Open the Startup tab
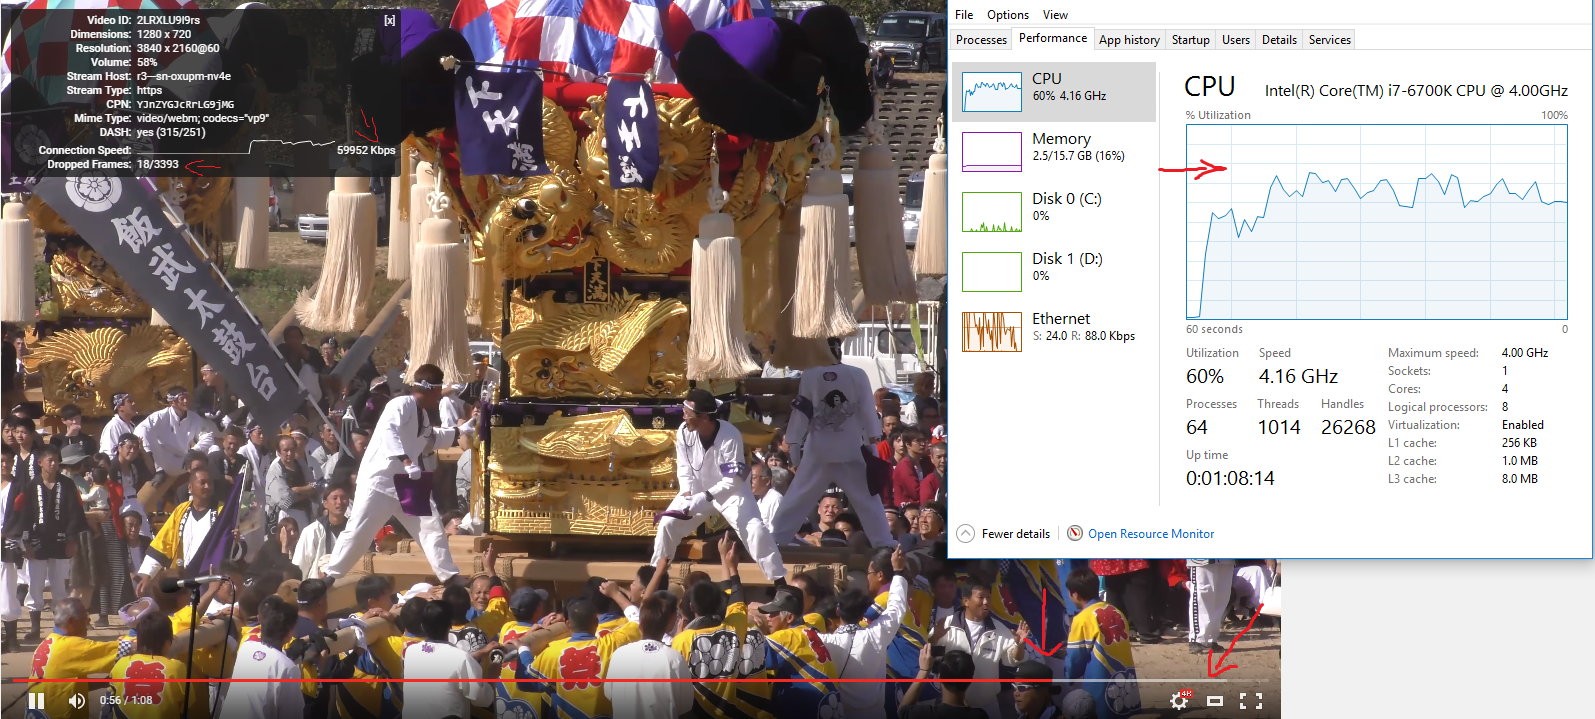Viewport: 1595px width, 719px height. click(x=1190, y=40)
